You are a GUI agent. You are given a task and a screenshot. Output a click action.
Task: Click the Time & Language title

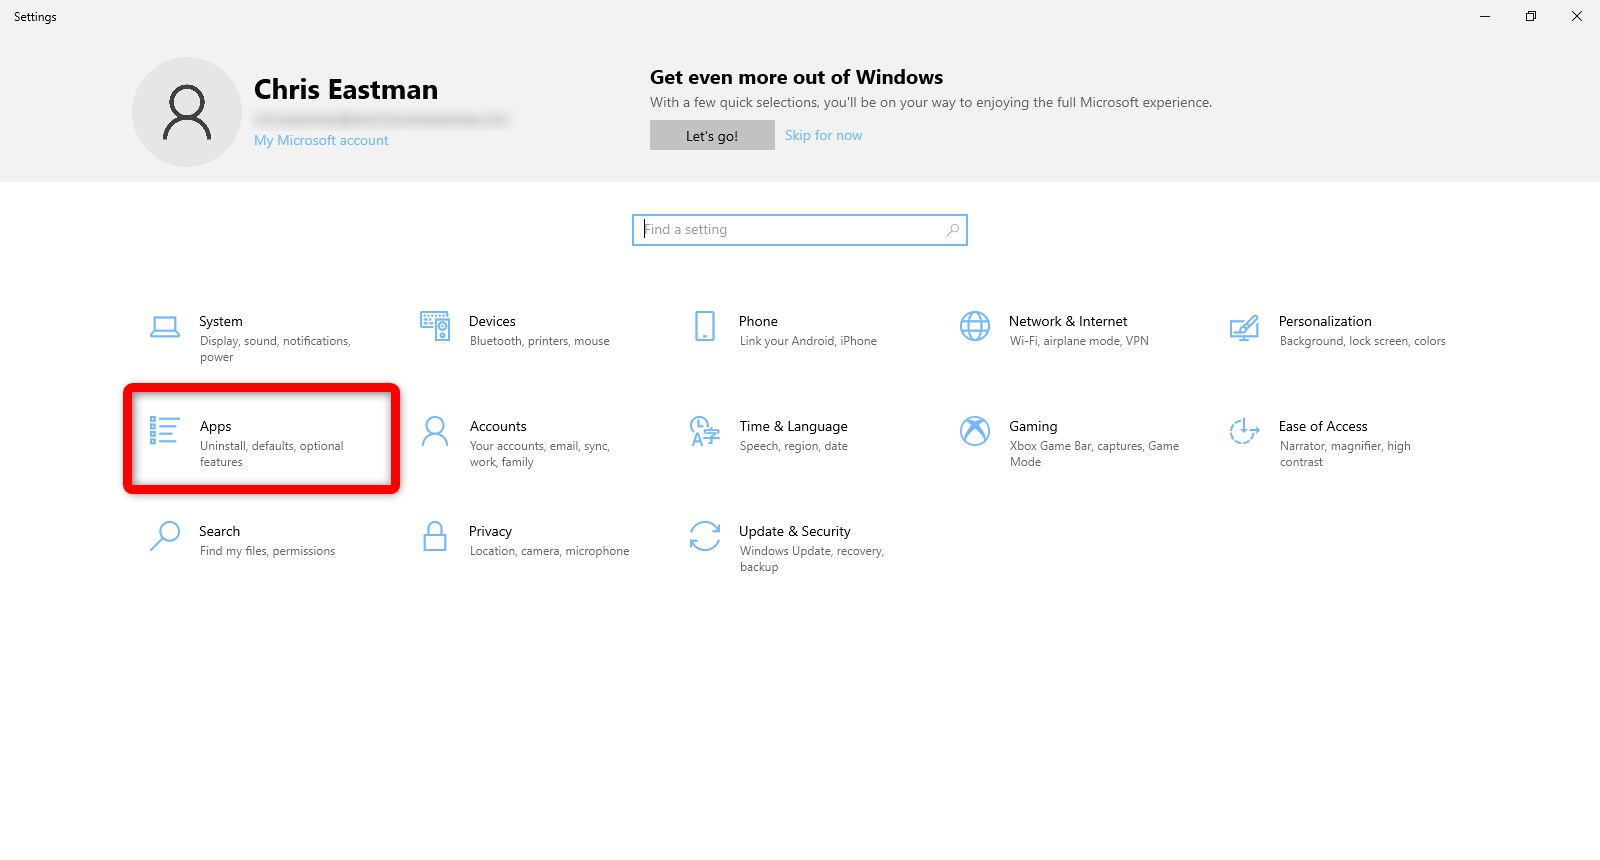click(793, 426)
